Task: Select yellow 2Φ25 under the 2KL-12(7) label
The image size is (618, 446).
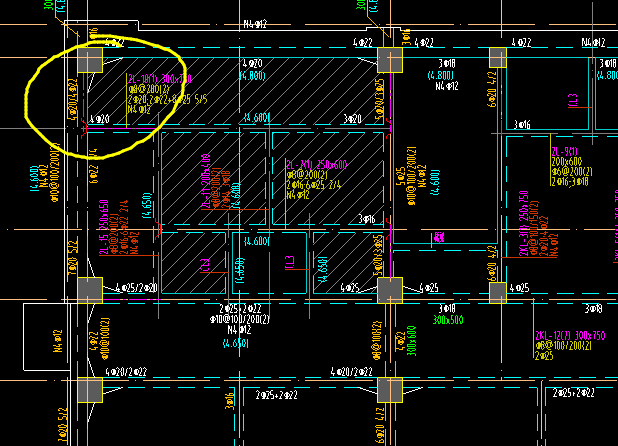Action: [544, 356]
